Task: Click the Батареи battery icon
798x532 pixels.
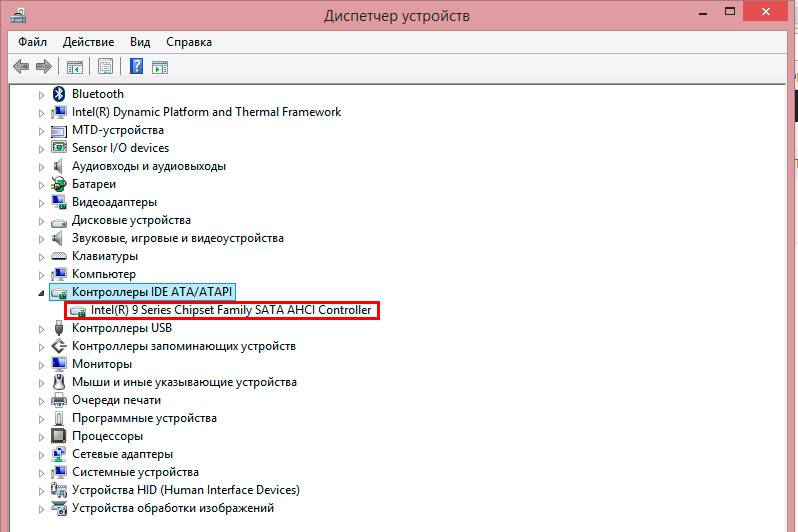Action: coord(59,184)
